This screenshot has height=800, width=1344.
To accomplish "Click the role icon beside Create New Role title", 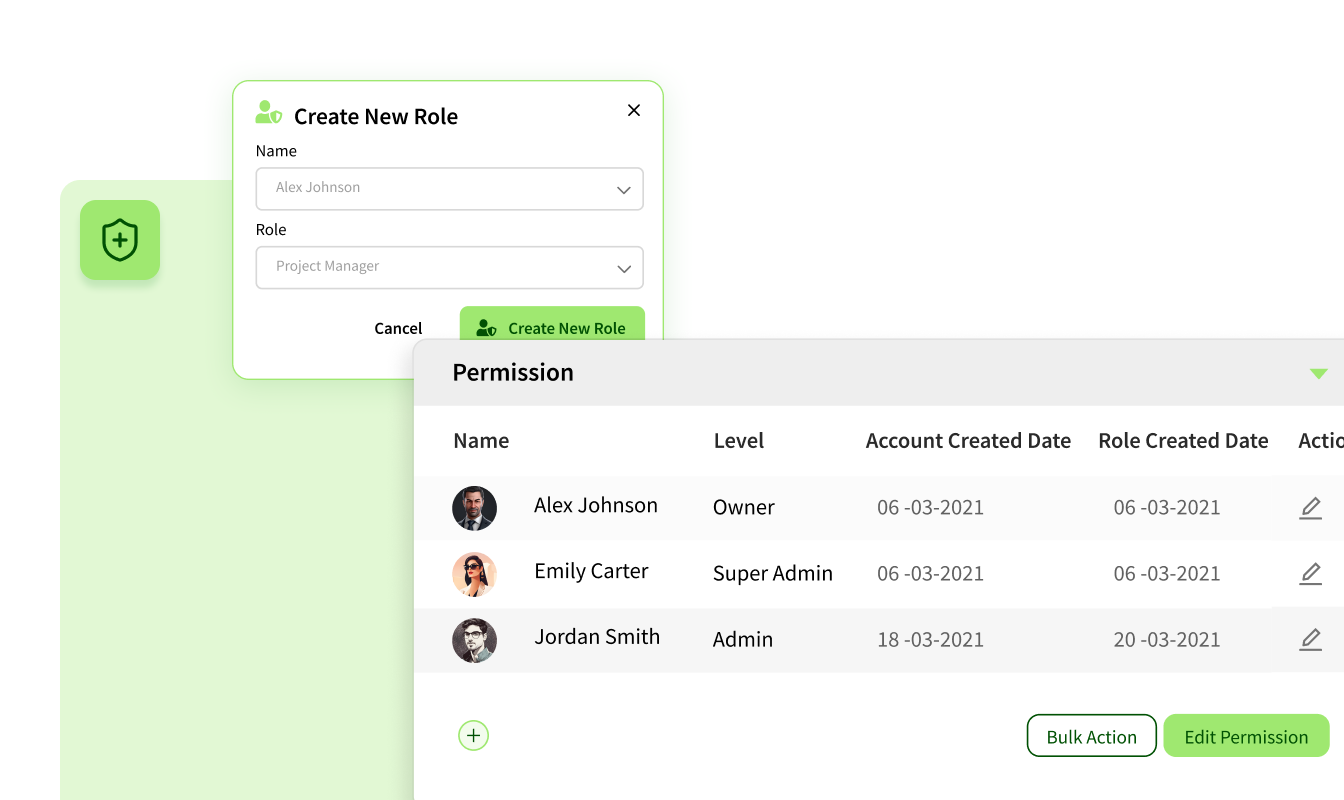I will click(x=267, y=113).
